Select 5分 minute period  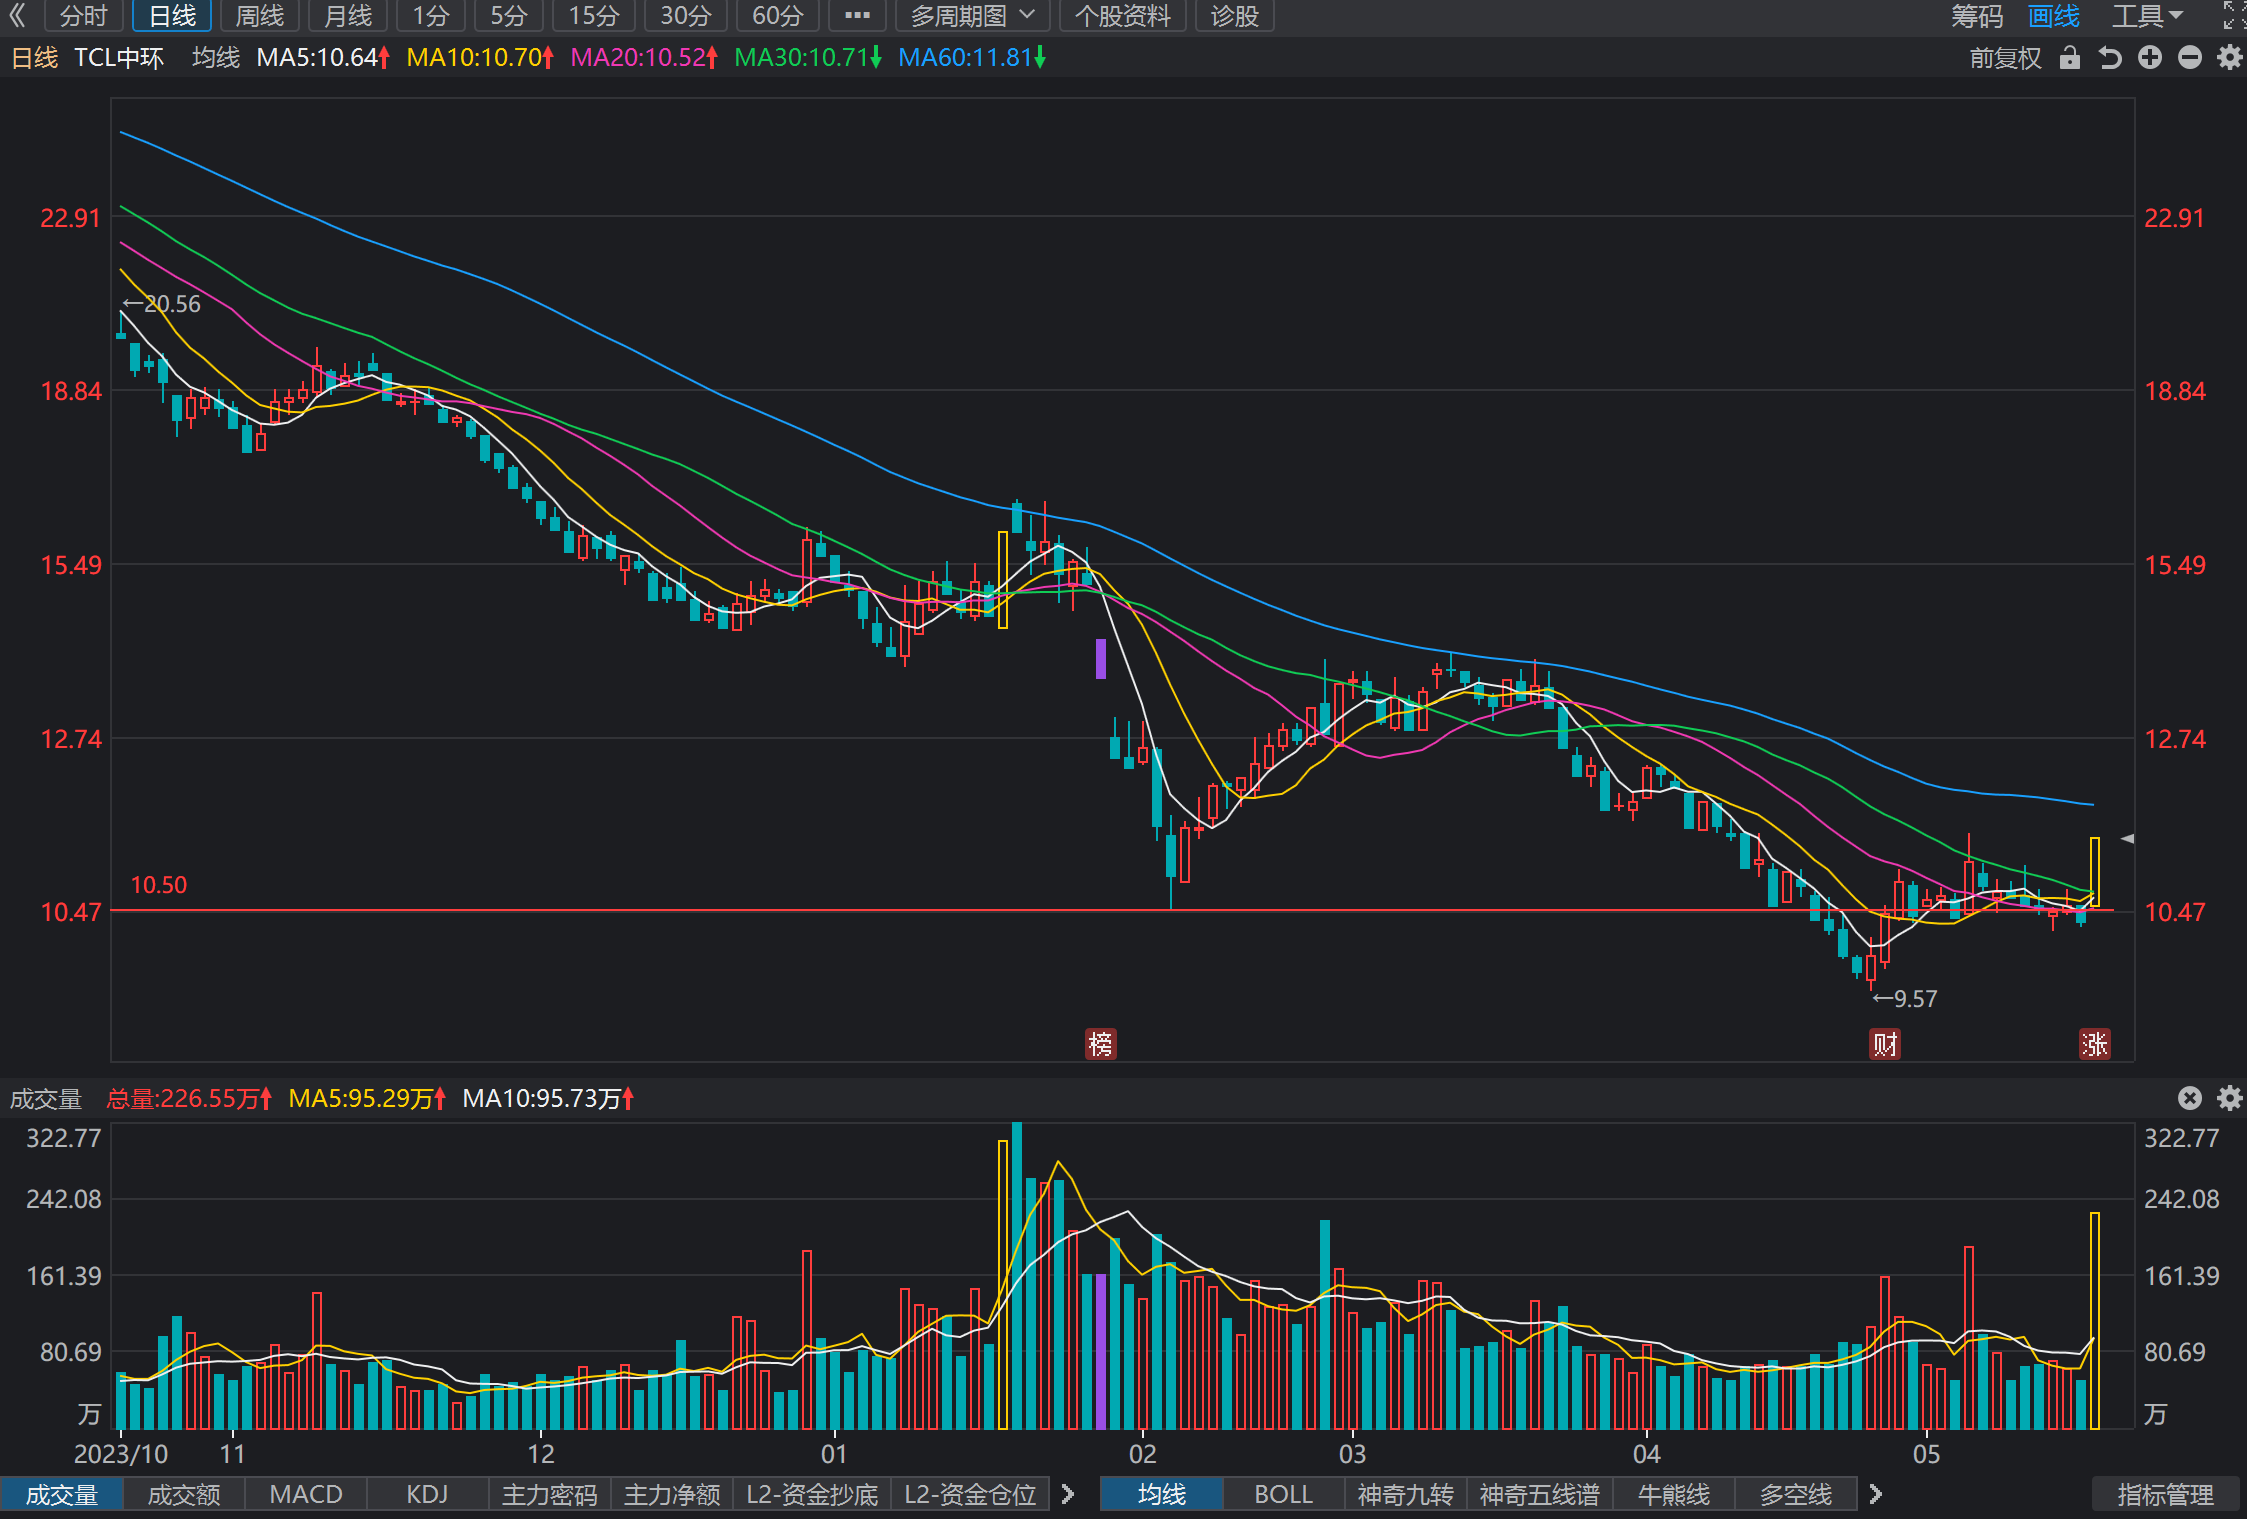click(x=508, y=15)
